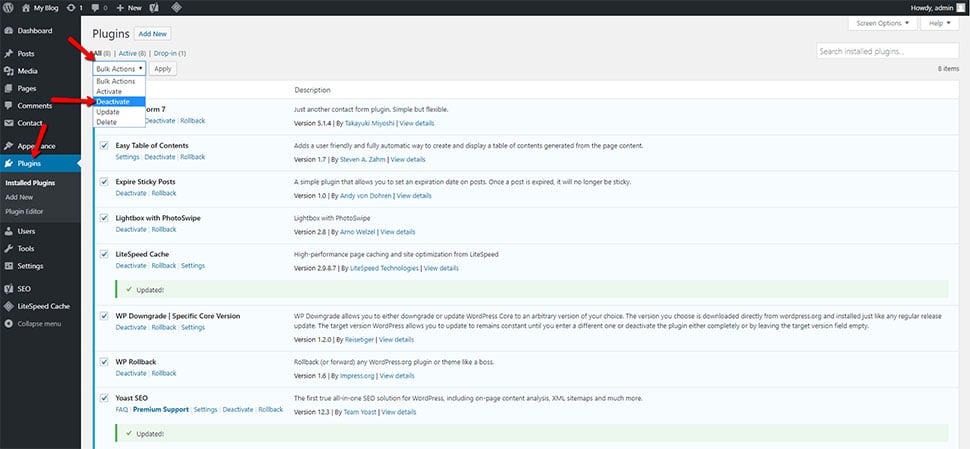The width and height of the screenshot is (970, 449).
Task: Open LiteSpeed diamond icon in admin bar
Action: pos(176,8)
